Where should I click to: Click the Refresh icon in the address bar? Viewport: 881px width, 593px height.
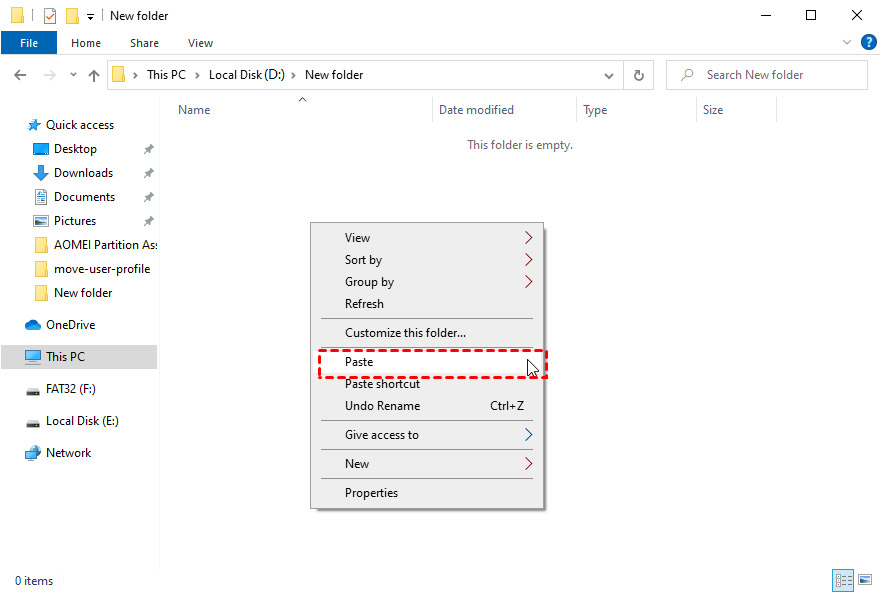click(x=638, y=74)
